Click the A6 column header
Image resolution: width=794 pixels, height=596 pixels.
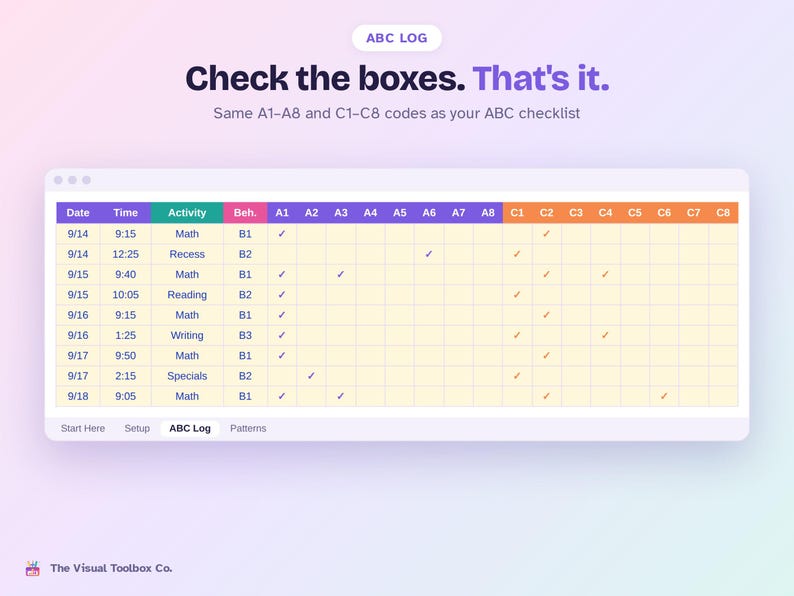[x=429, y=213]
